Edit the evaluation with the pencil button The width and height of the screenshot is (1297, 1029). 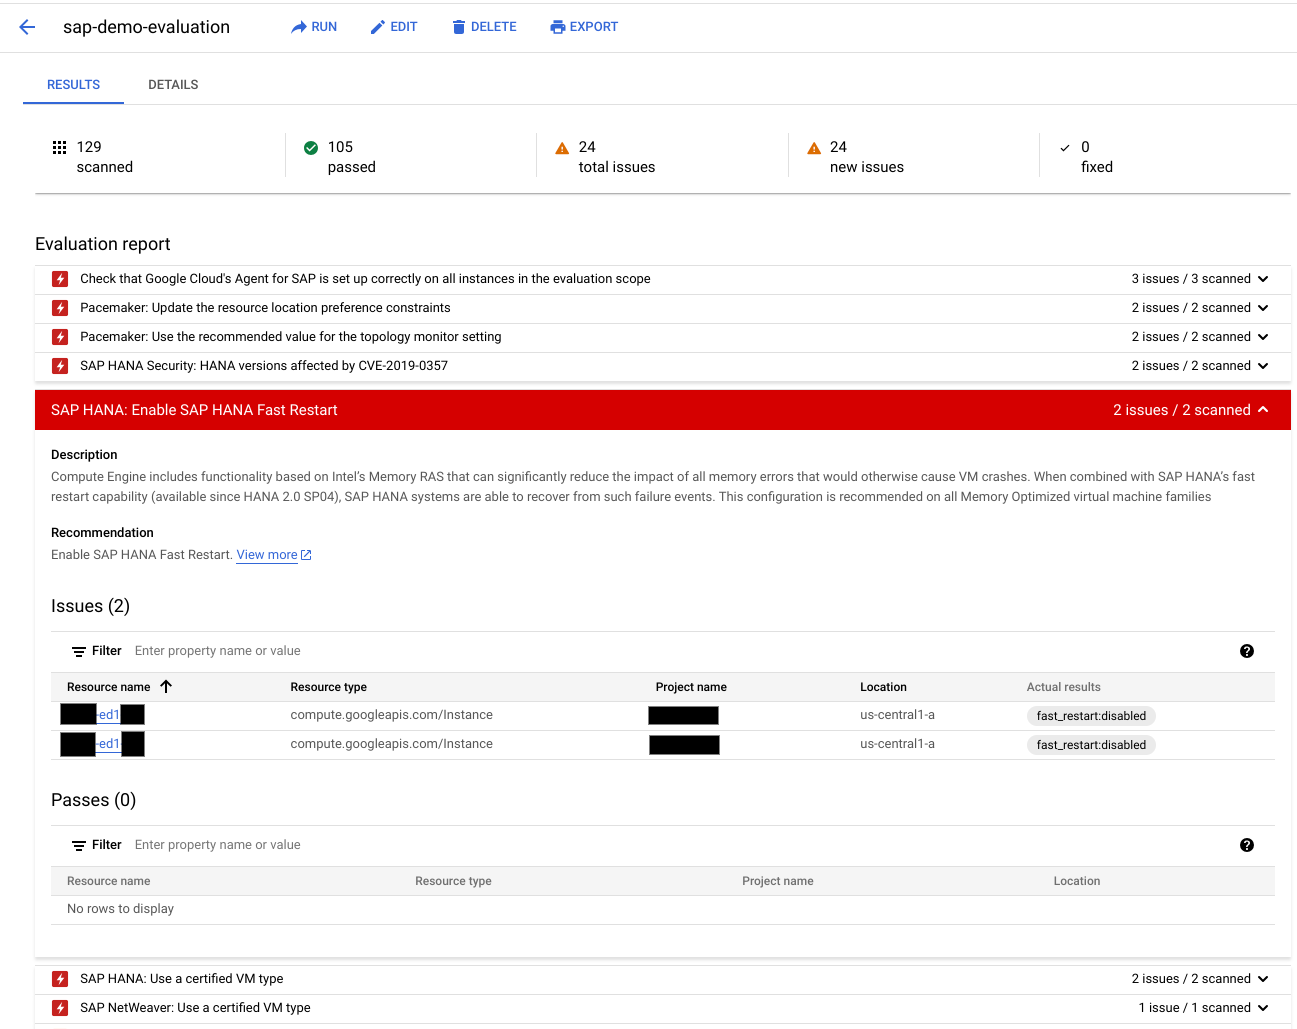tap(394, 27)
